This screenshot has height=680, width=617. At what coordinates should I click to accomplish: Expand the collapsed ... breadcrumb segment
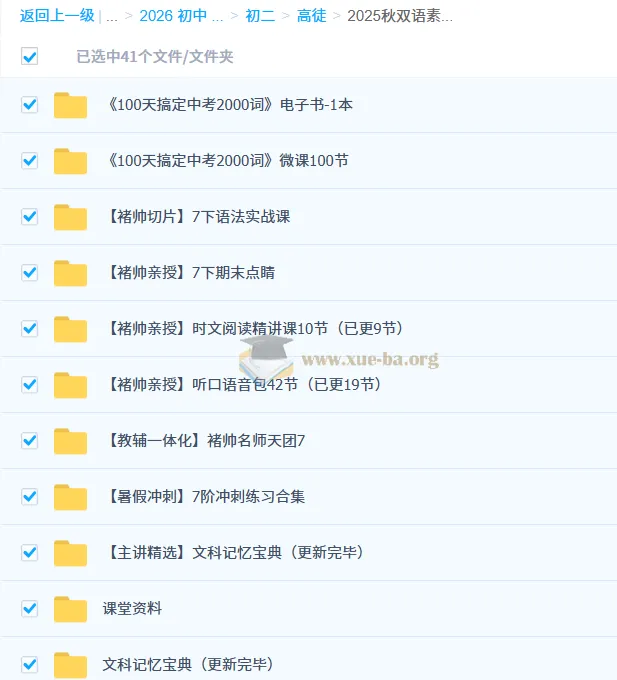point(111,16)
